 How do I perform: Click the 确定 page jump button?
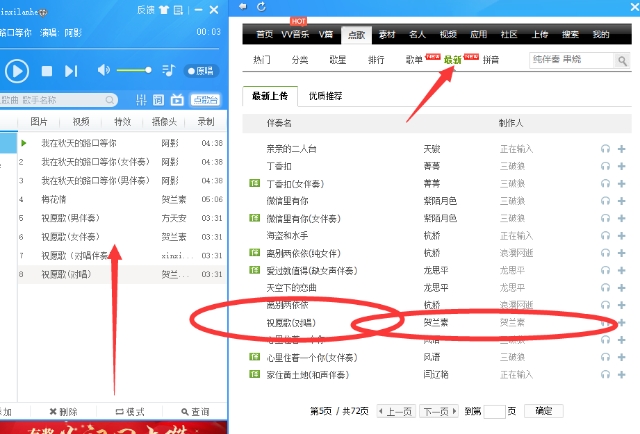543,411
